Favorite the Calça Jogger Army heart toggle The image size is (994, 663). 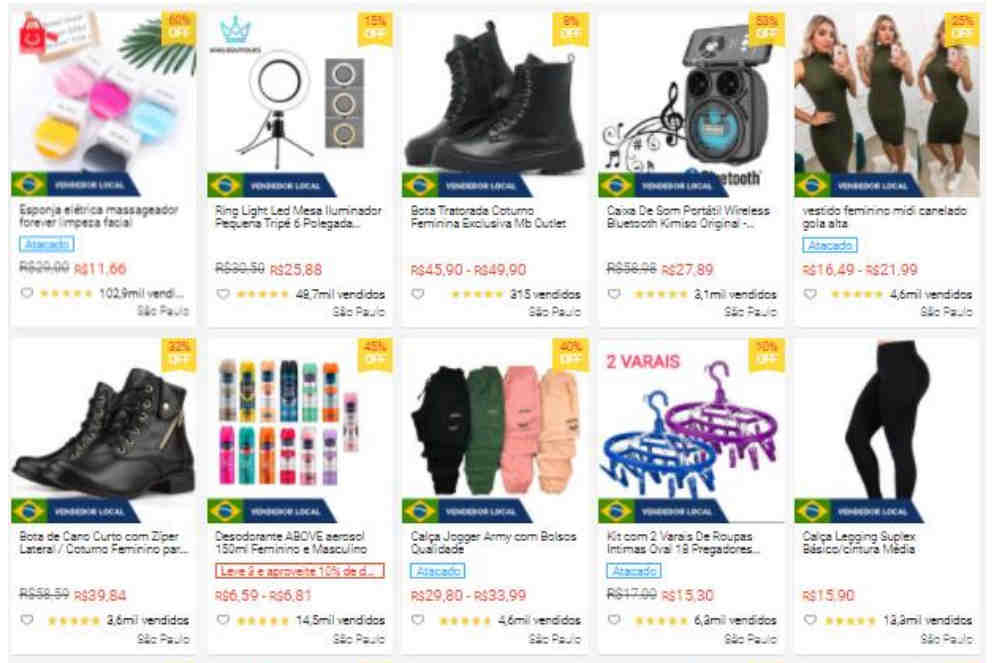(418, 620)
